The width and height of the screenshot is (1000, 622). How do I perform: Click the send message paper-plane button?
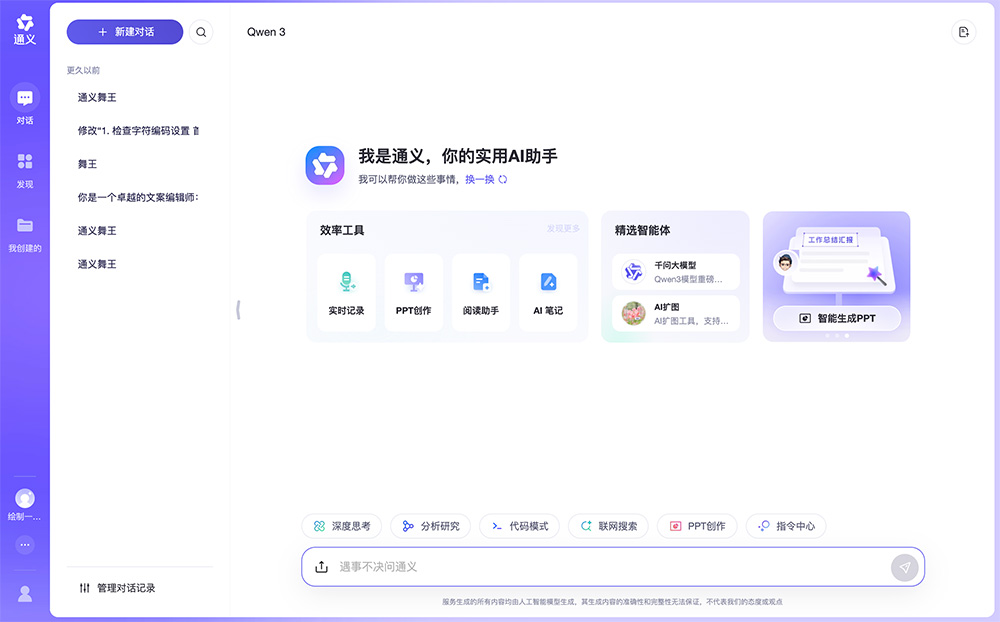click(x=904, y=567)
